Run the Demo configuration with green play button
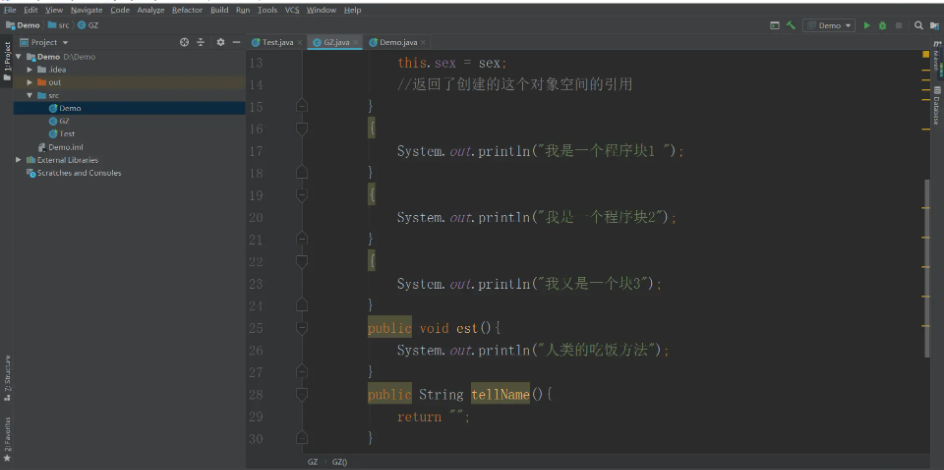 tap(867, 25)
